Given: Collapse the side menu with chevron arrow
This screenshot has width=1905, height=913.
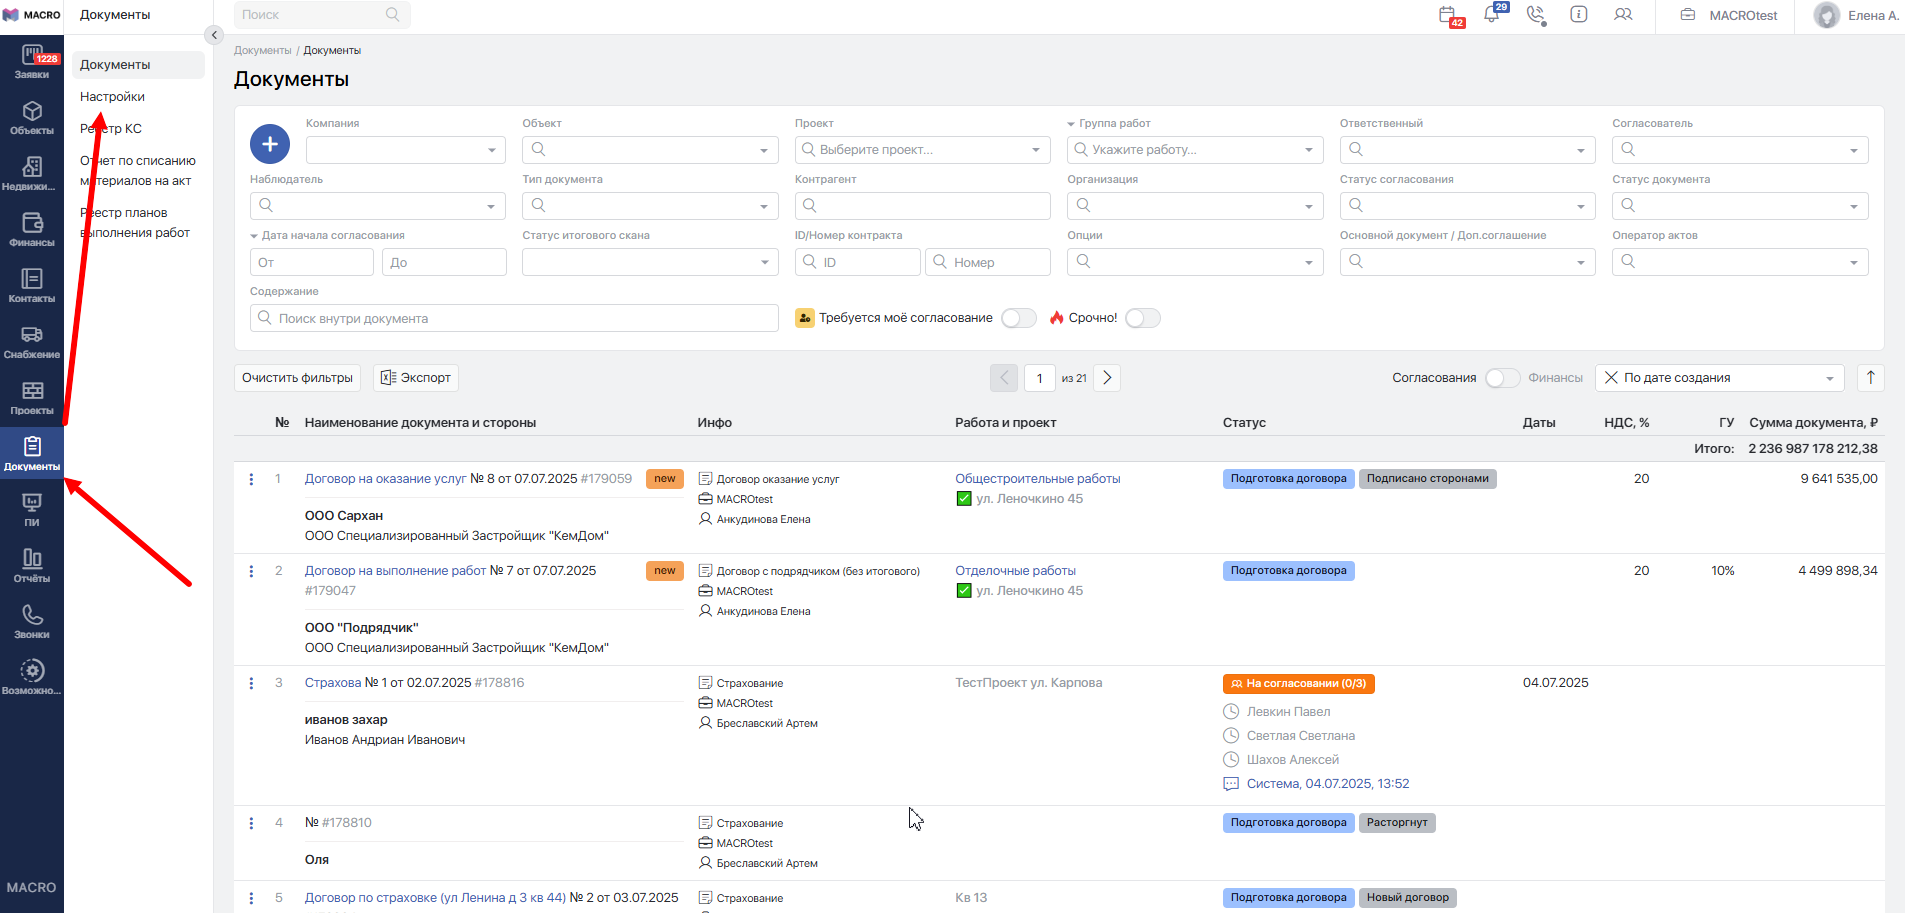Looking at the screenshot, I should click(213, 35).
